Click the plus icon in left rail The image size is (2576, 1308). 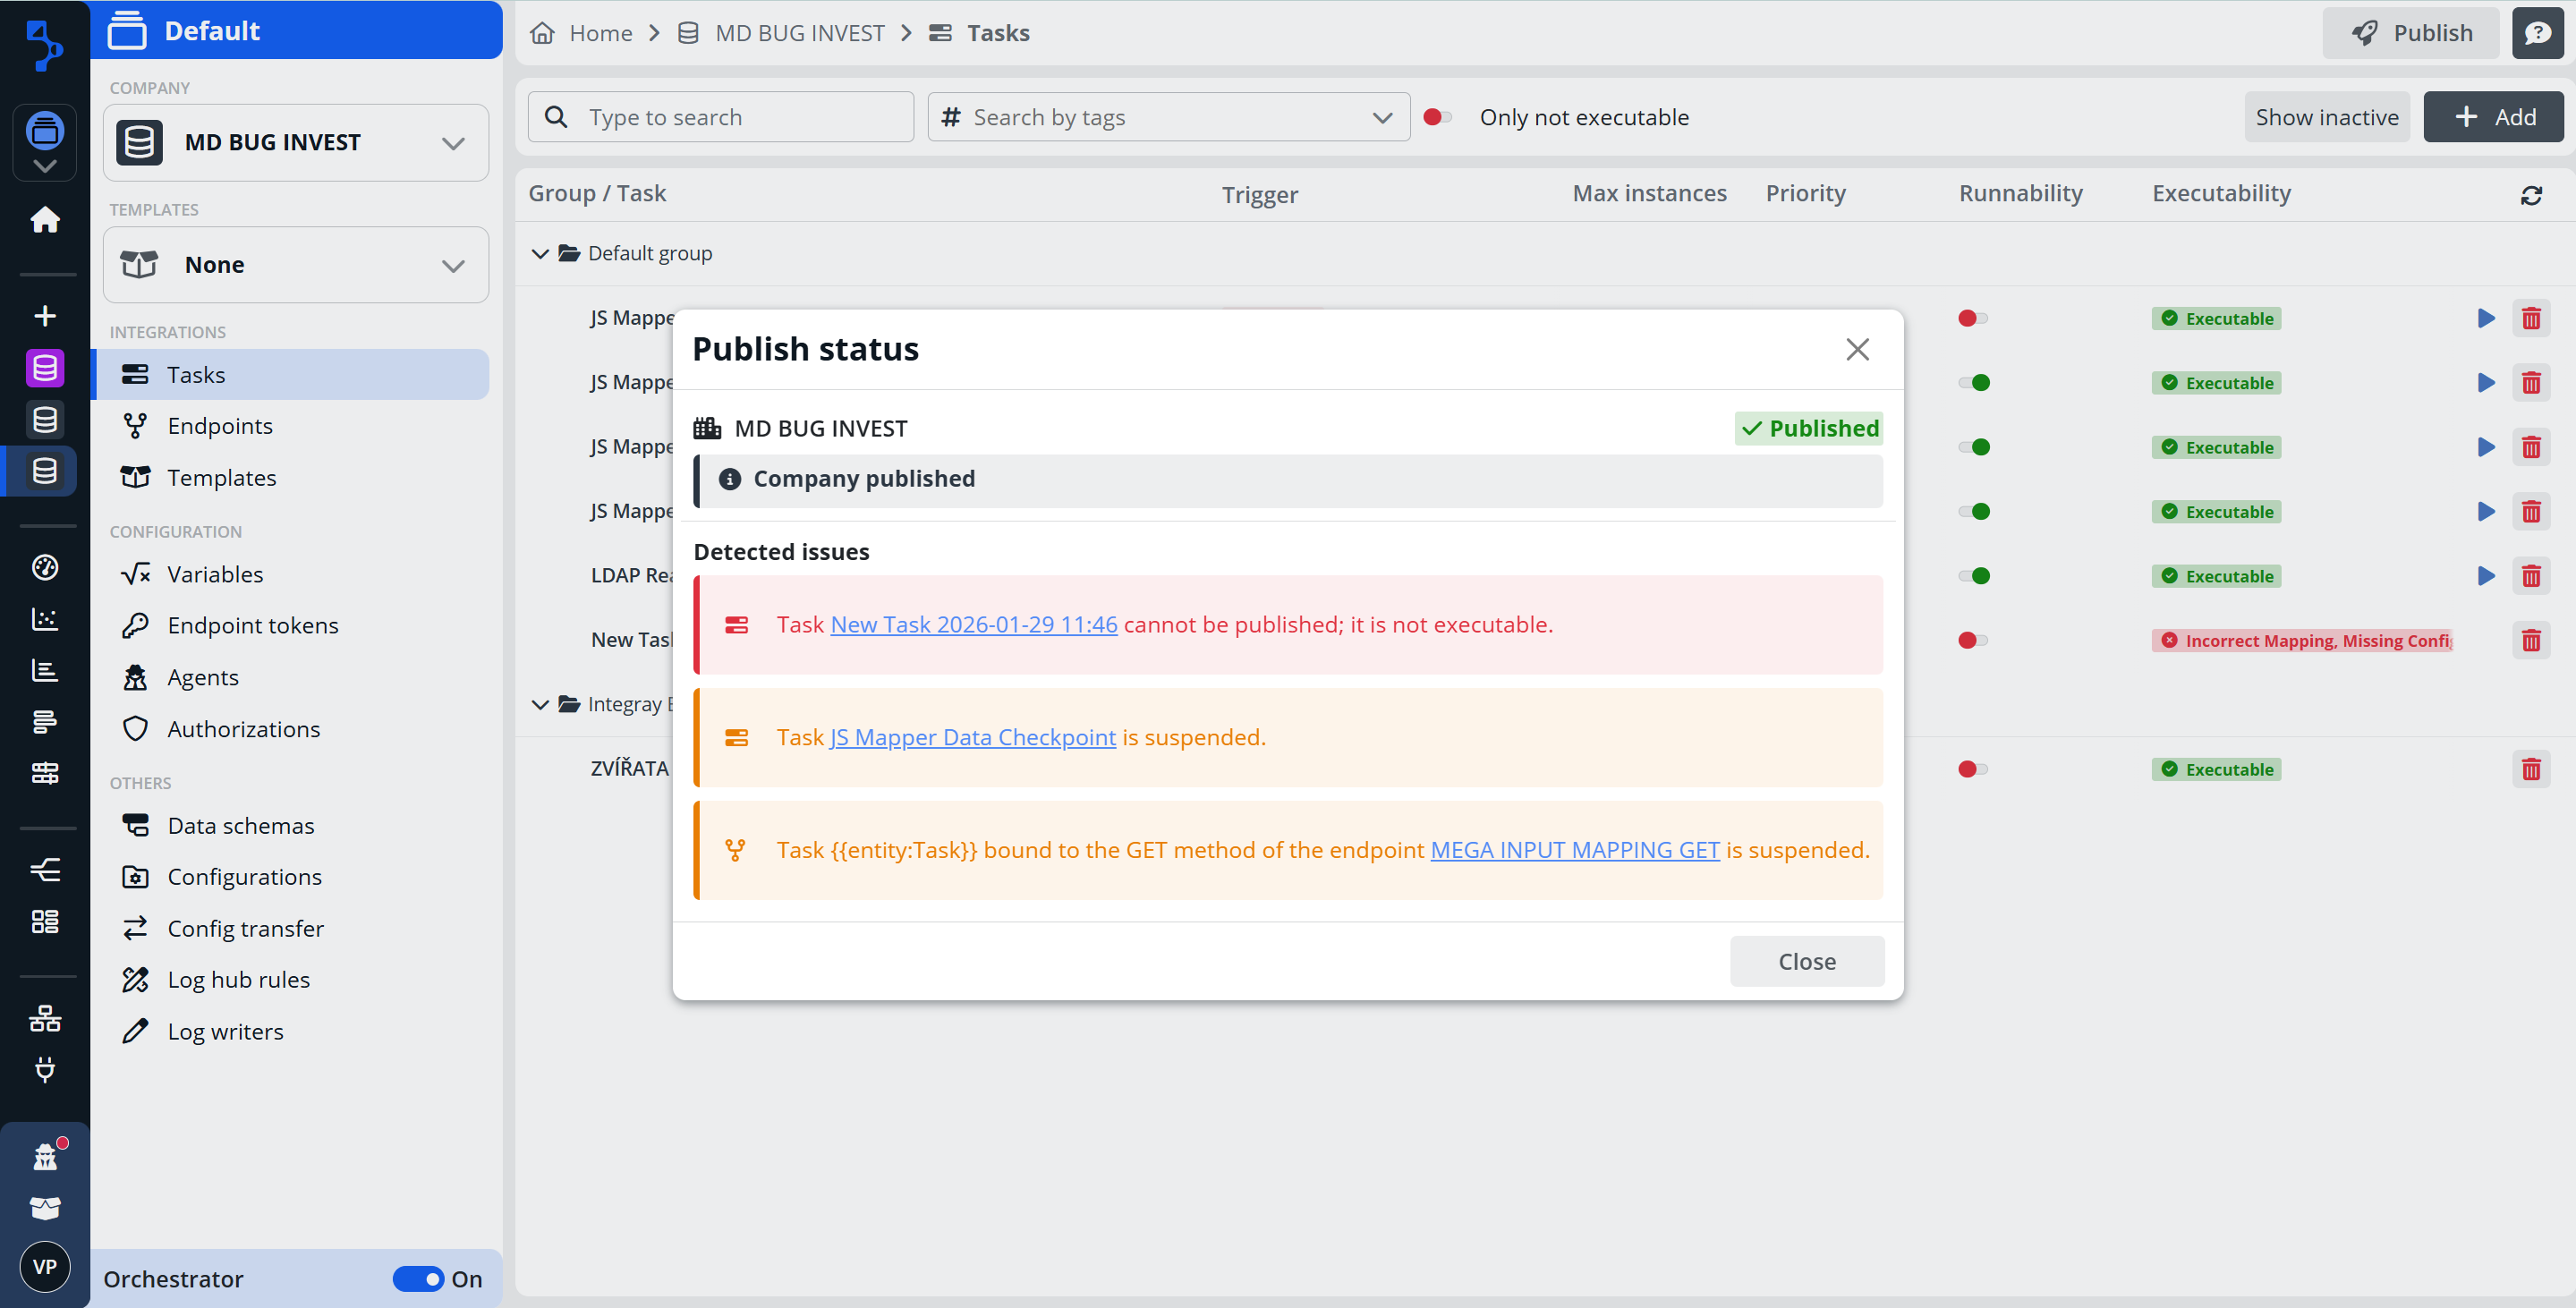coord(45,315)
